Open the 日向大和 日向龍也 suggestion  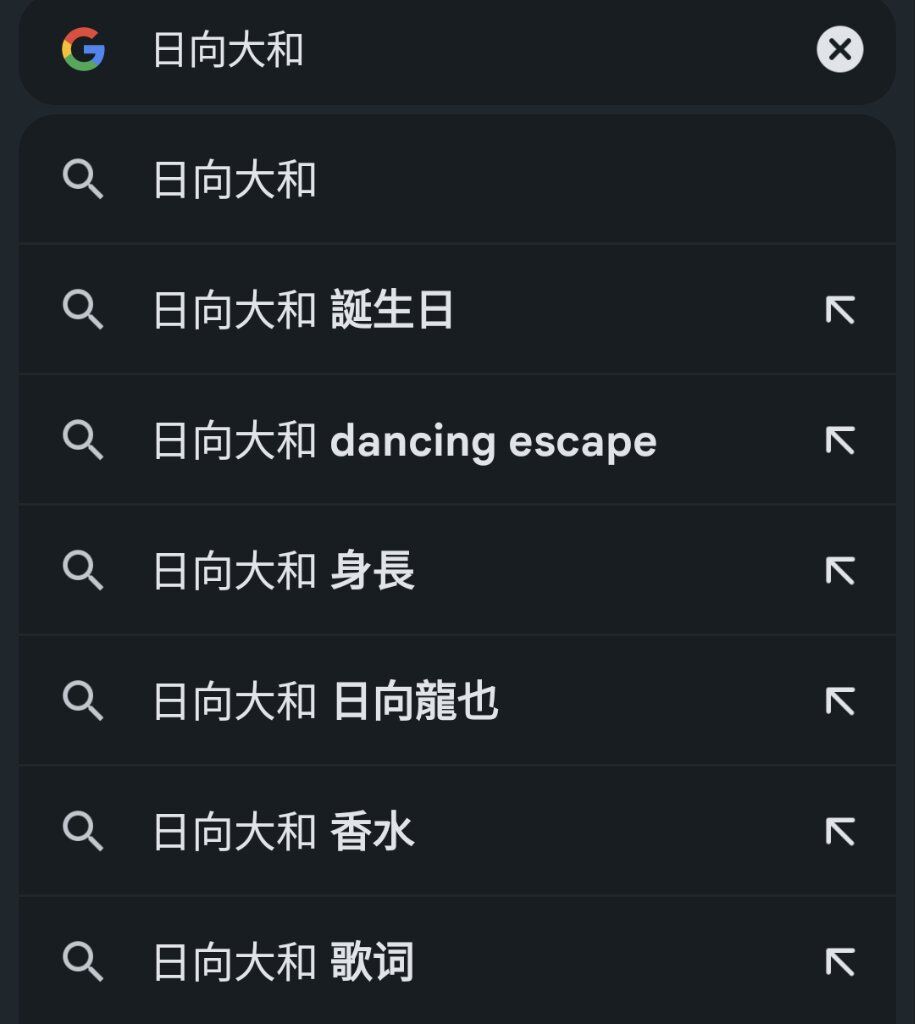[457, 701]
